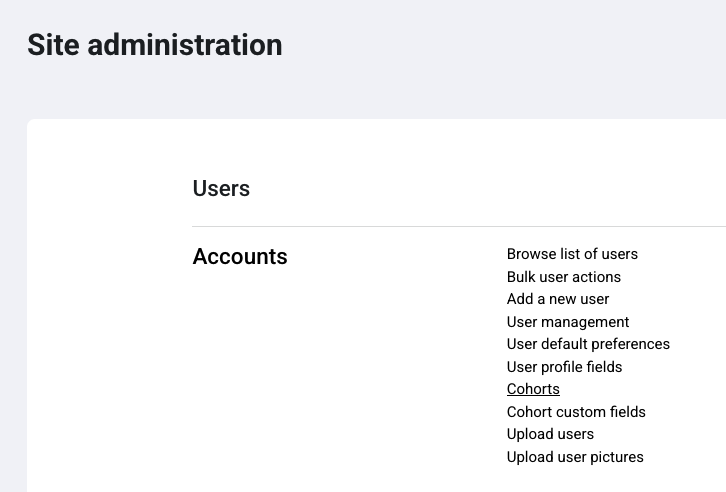Click the Accounts category heading
The width and height of the screenshot is (726, 492).
tap(240, 257)
